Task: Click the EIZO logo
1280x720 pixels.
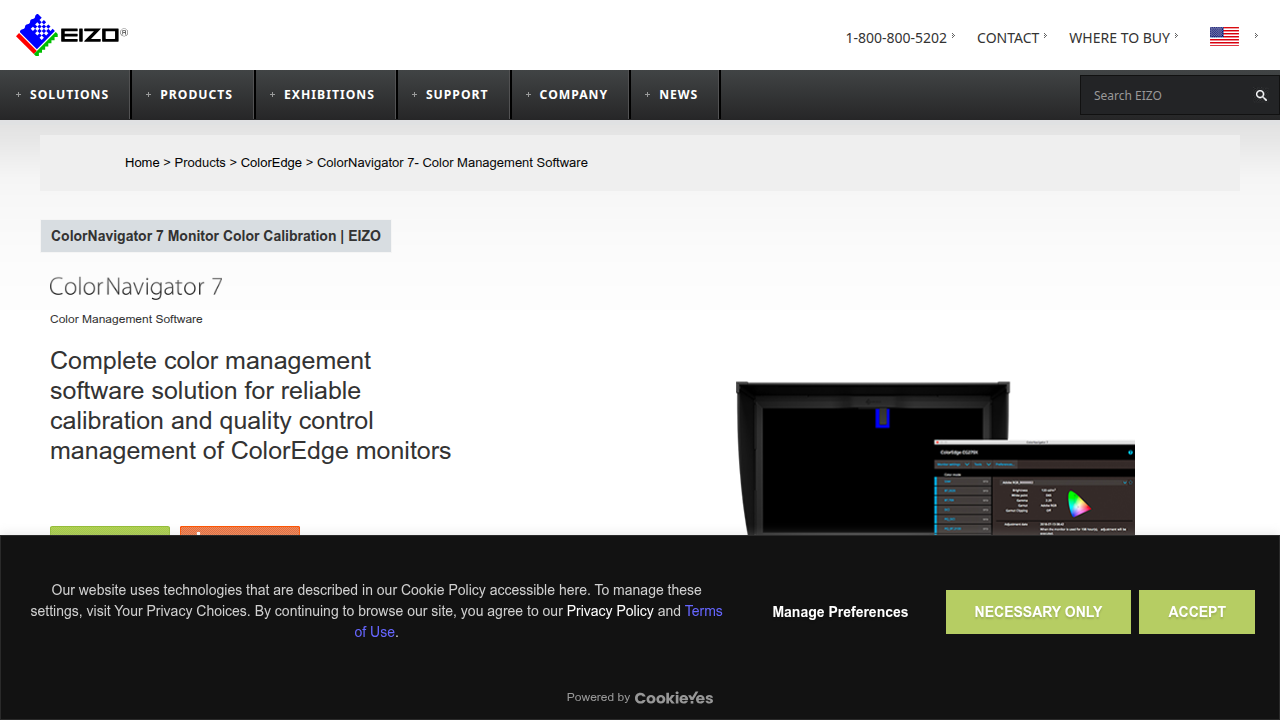Action: pos(72,35)
